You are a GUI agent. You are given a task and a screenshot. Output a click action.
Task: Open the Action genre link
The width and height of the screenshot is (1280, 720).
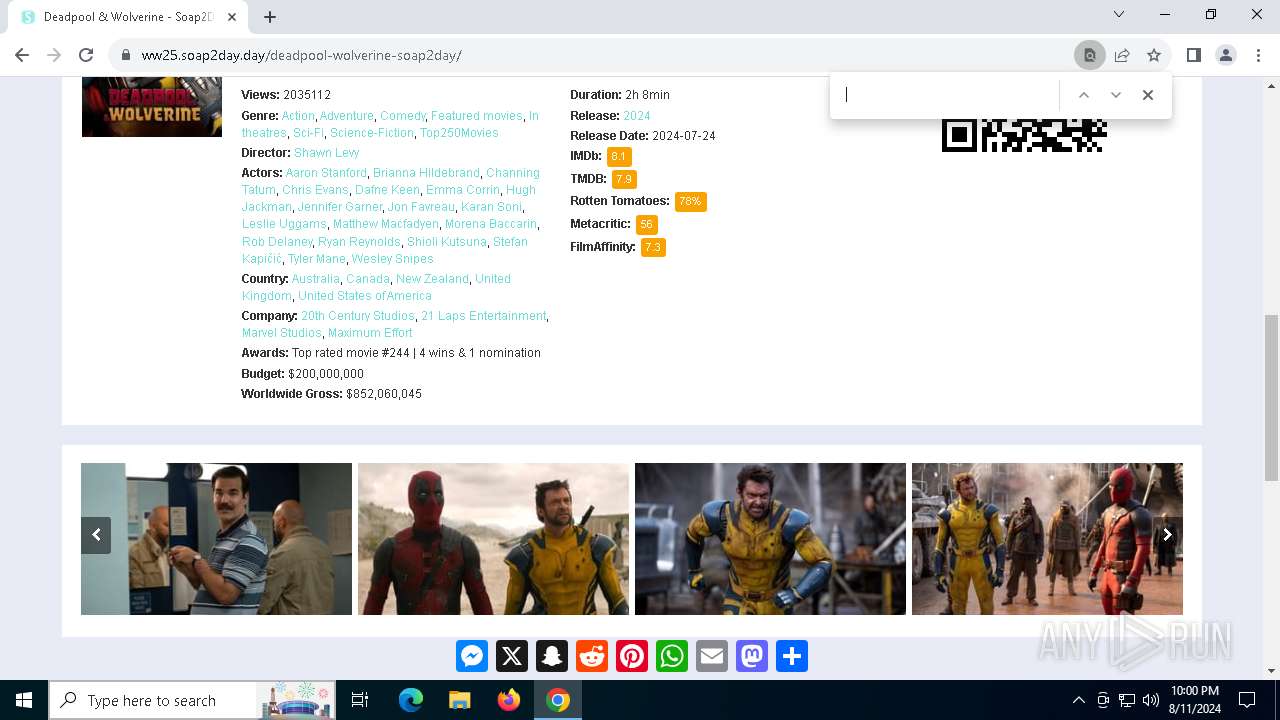298,116
